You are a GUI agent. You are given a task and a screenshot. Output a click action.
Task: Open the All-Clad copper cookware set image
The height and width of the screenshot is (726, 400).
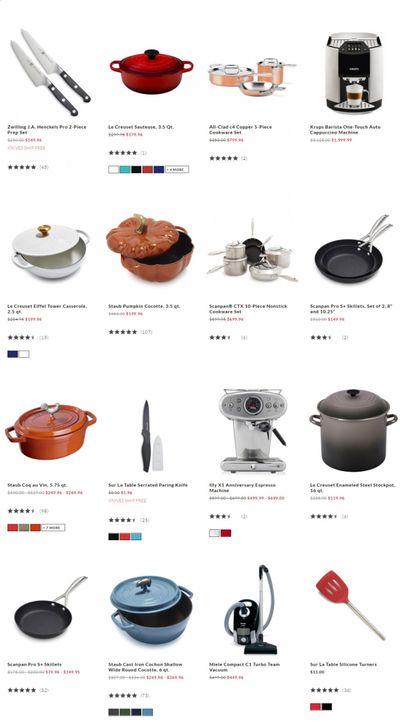tap(252, 76)
